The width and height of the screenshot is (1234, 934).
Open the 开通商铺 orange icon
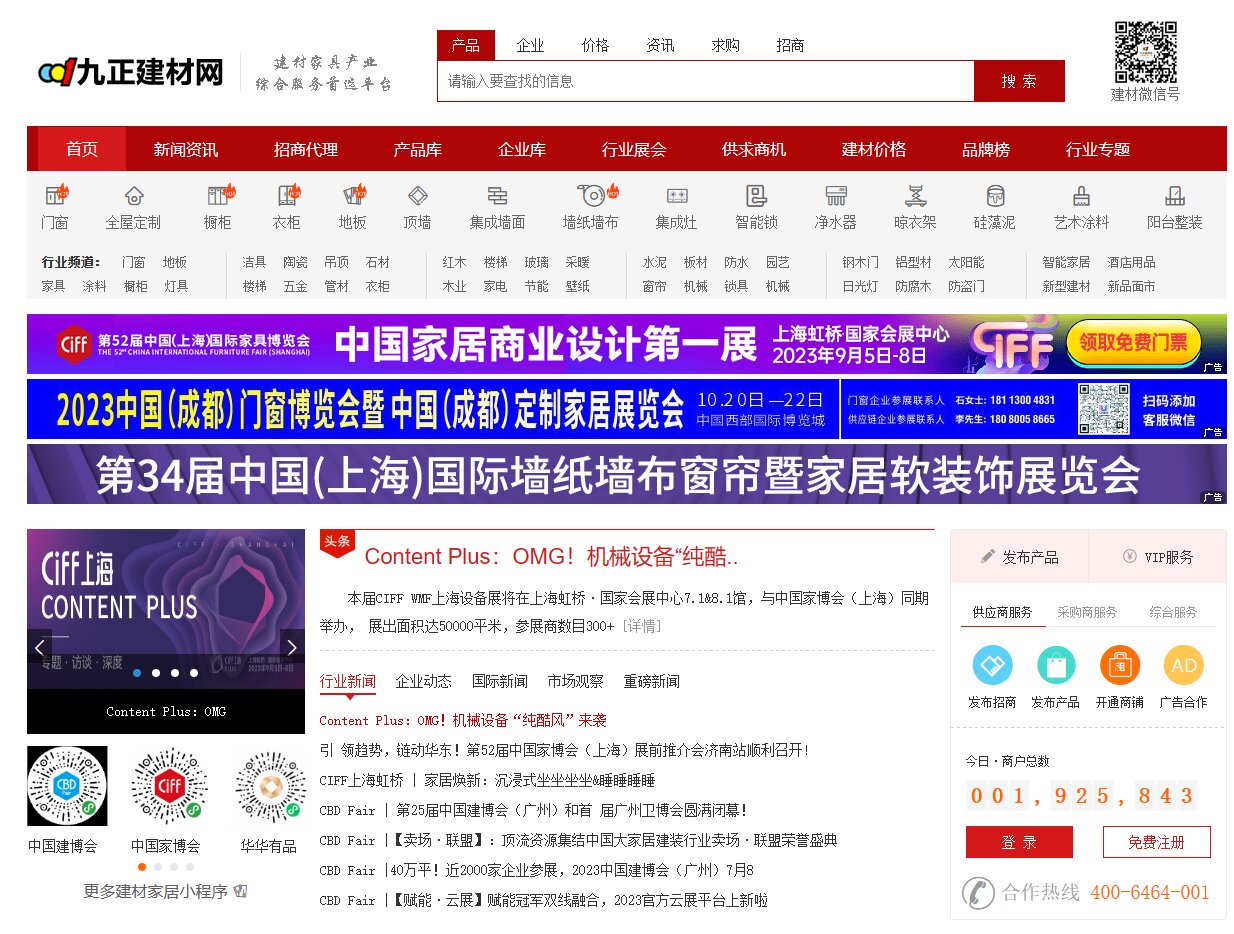pos(1120,665)
